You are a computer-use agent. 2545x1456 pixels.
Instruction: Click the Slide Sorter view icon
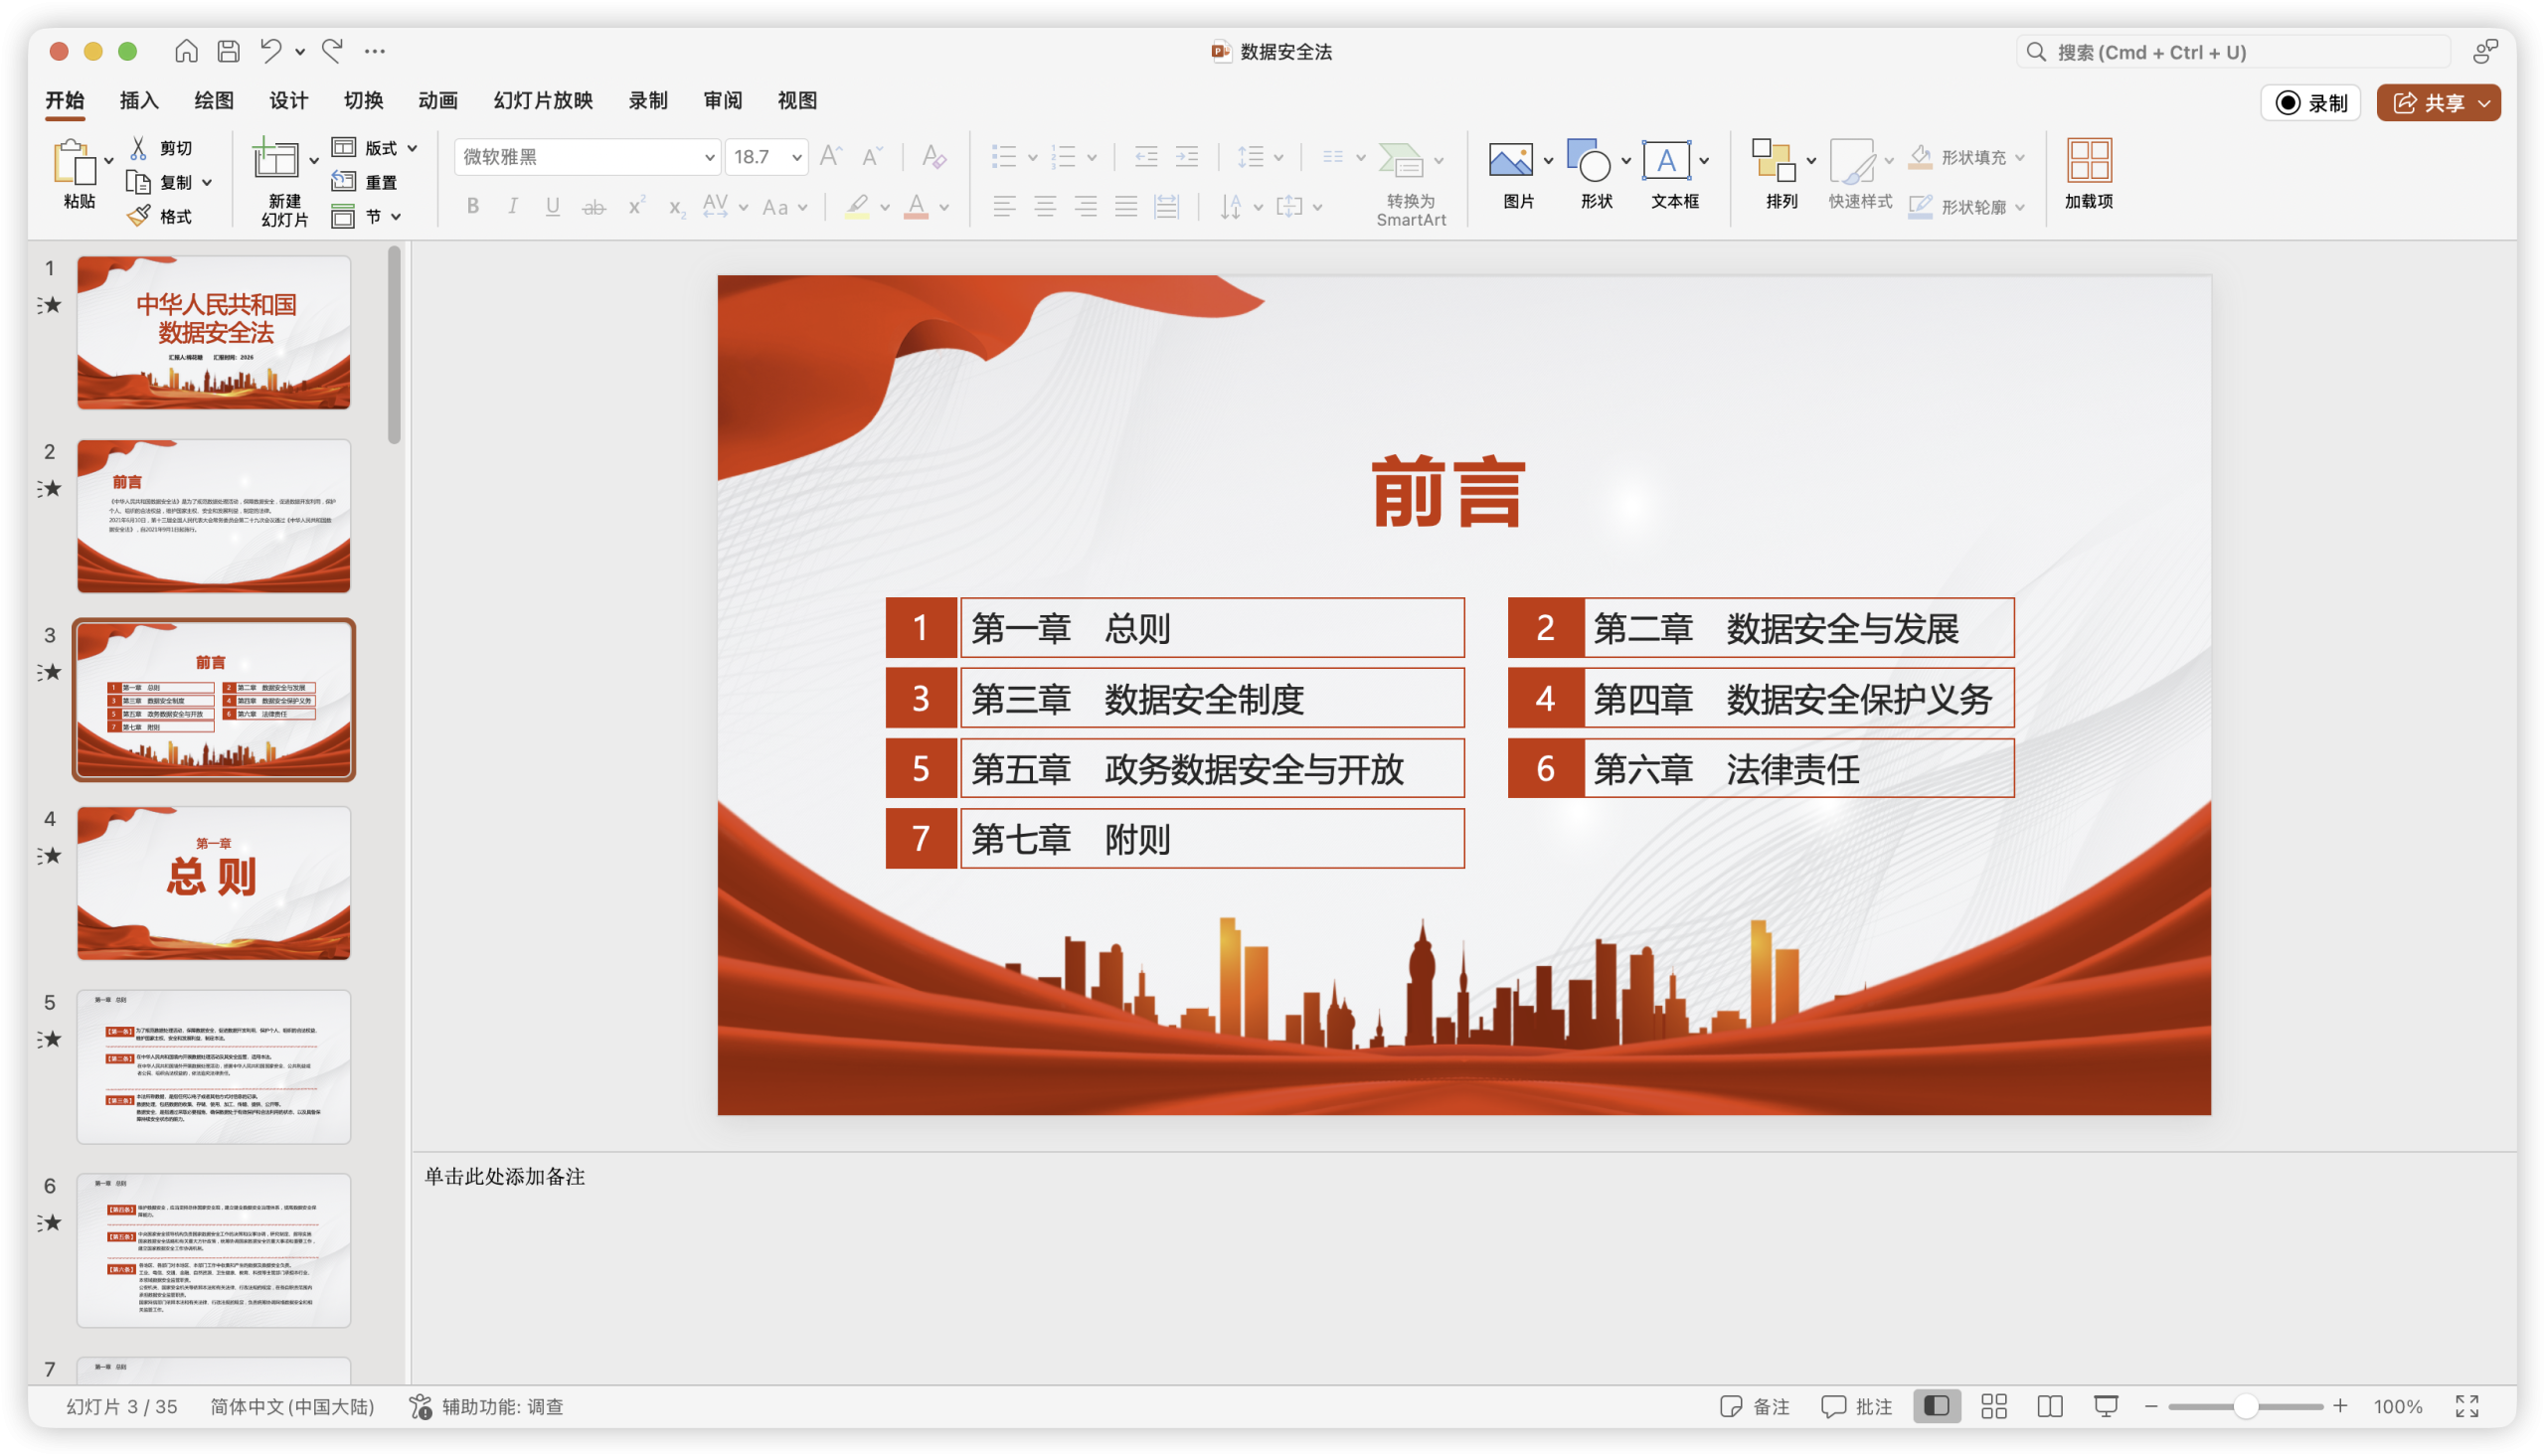click(1993, 1406)
